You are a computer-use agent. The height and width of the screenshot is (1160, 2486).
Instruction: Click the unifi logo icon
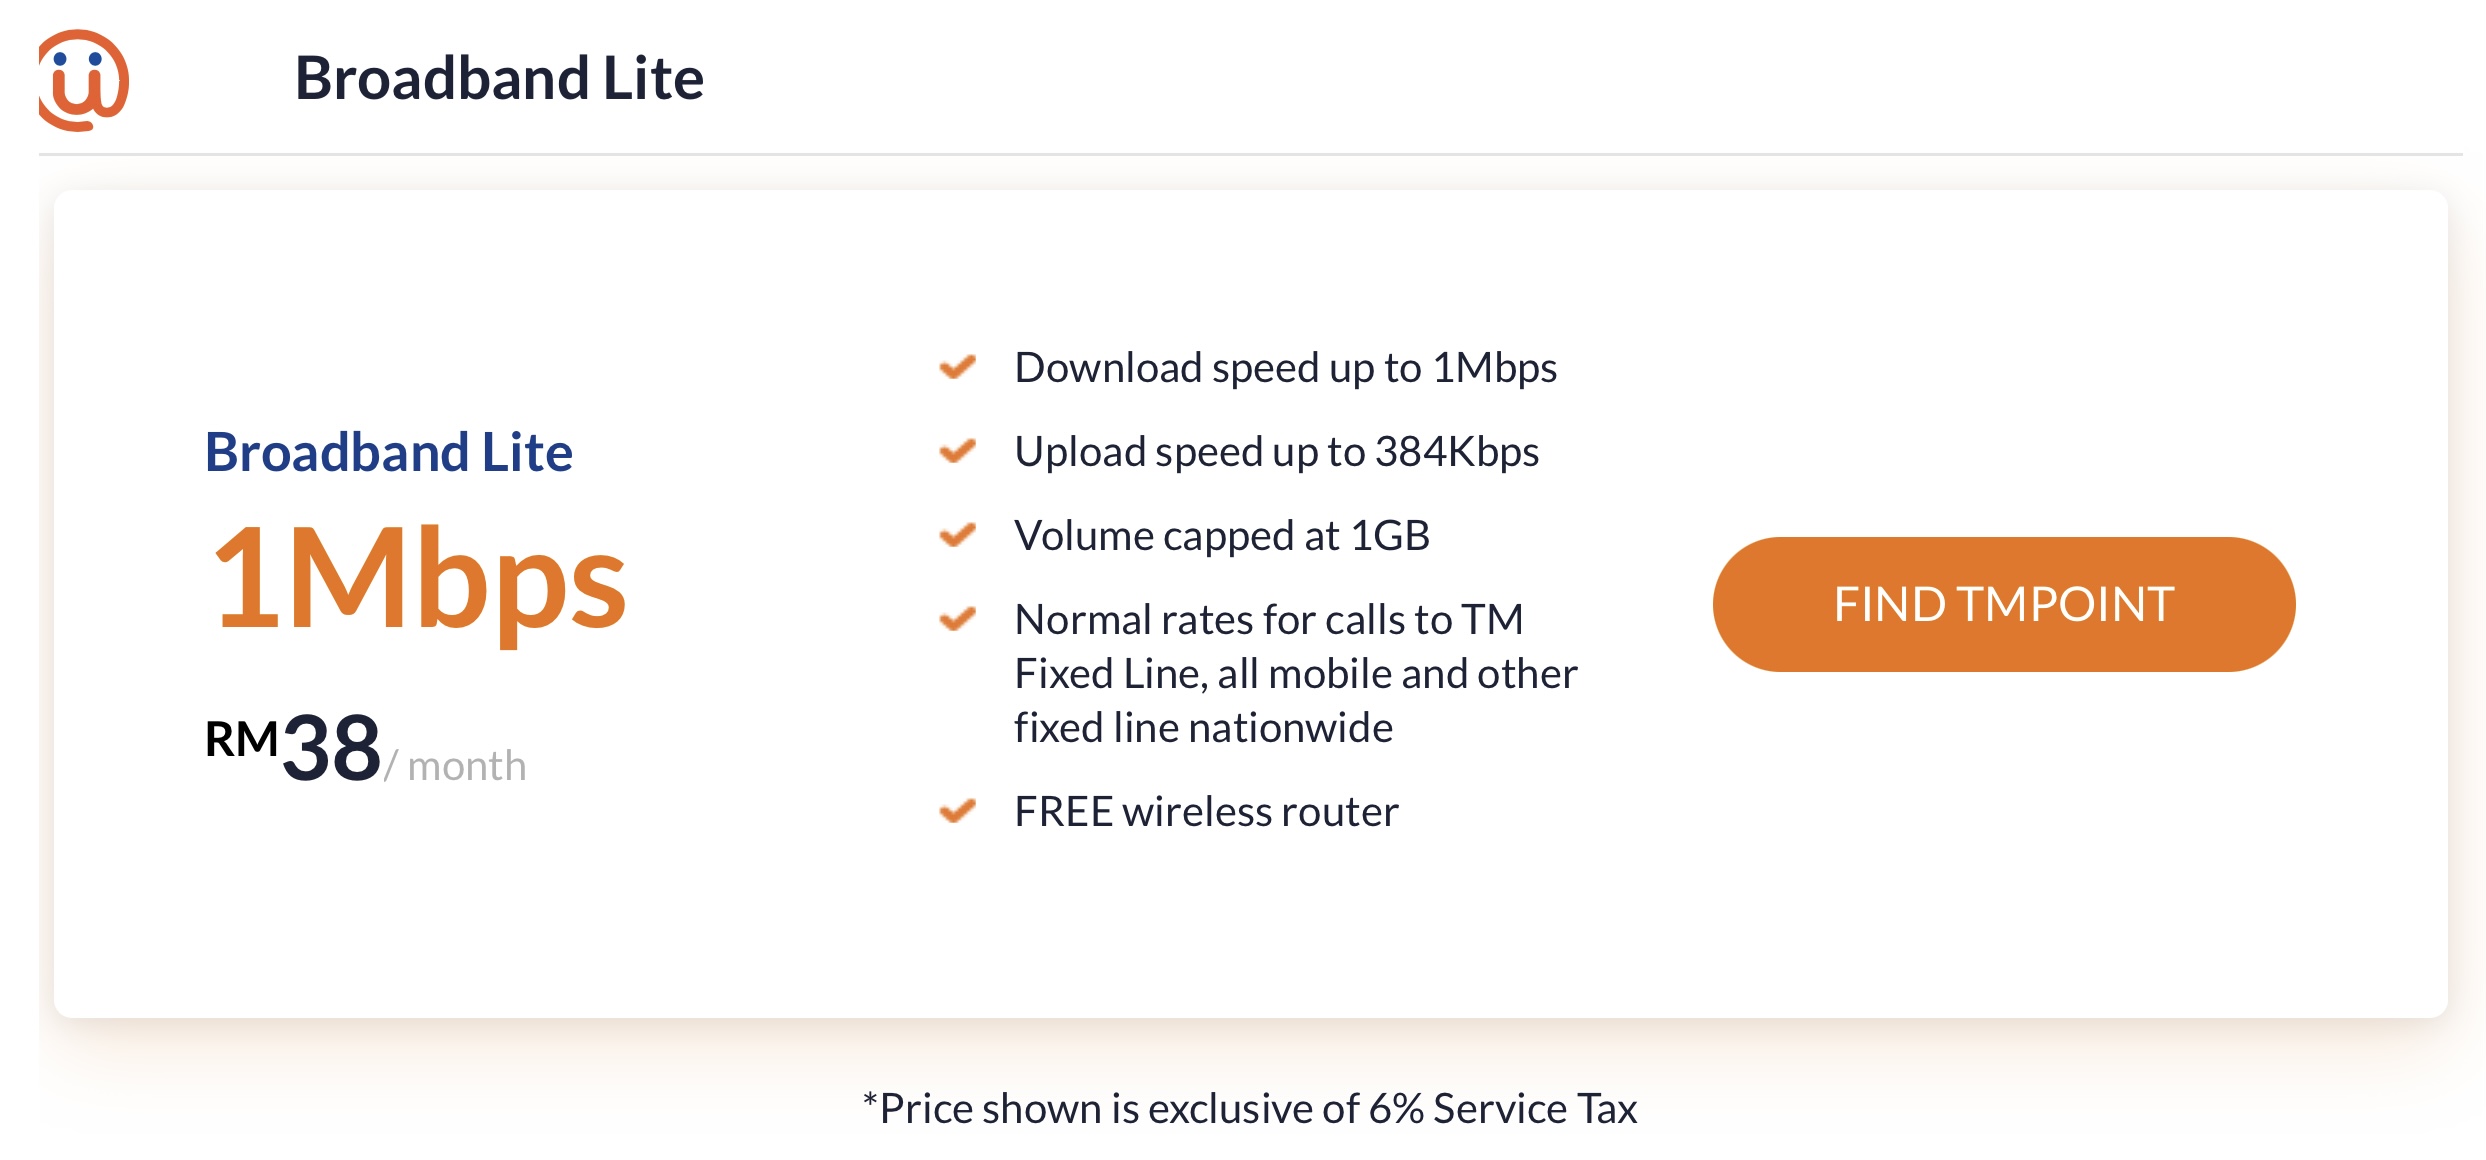tap(84, 80)
